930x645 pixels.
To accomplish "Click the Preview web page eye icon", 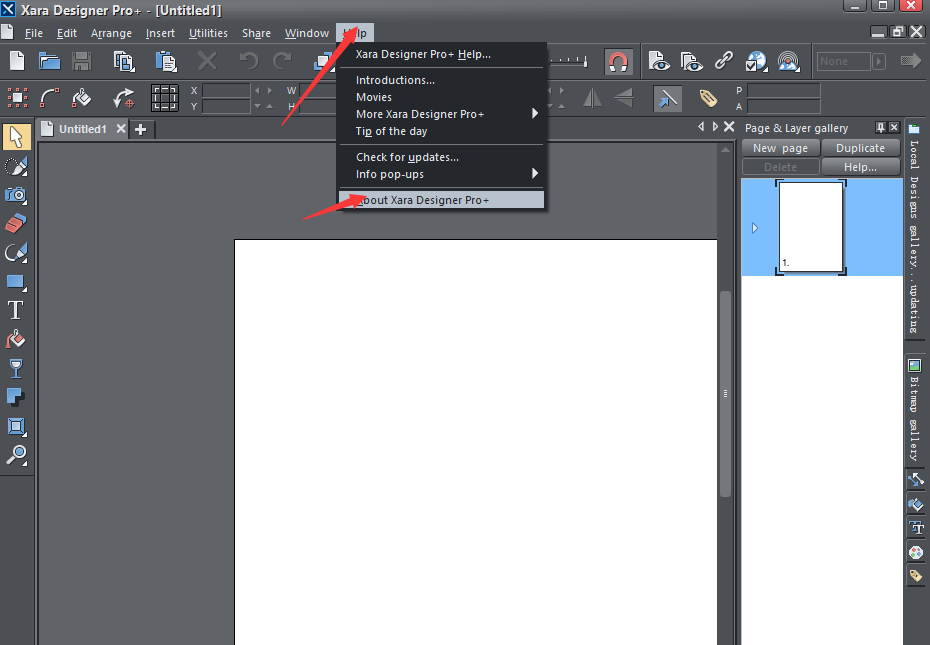I will pos(659,61).
